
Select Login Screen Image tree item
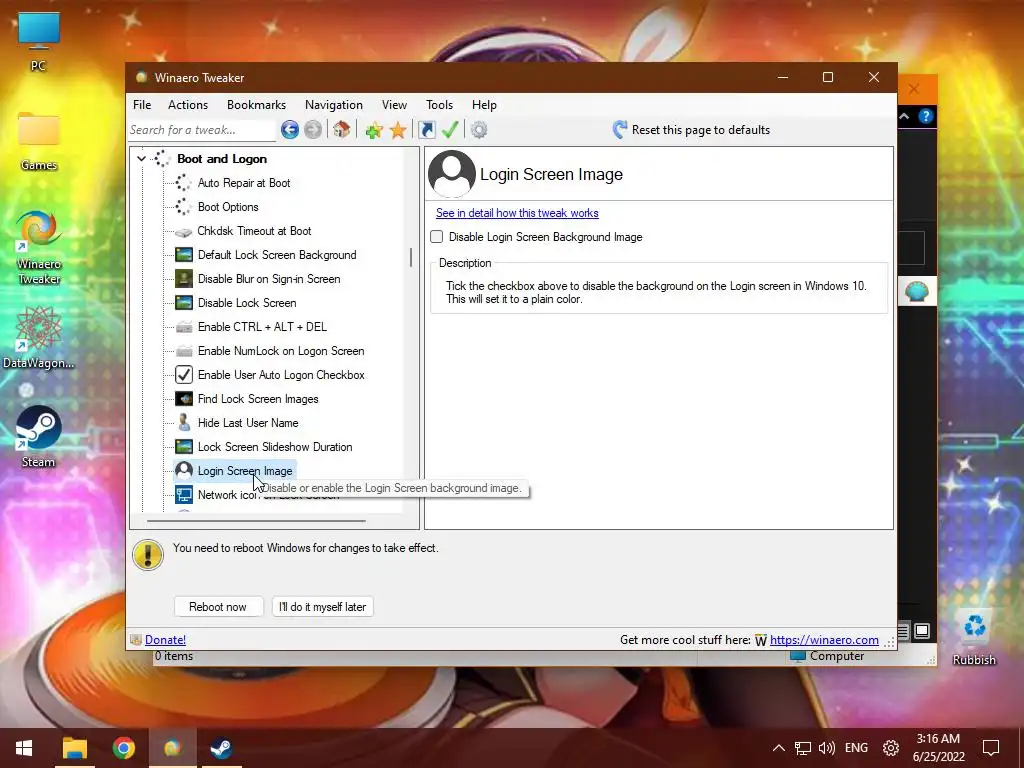[245, 471]
